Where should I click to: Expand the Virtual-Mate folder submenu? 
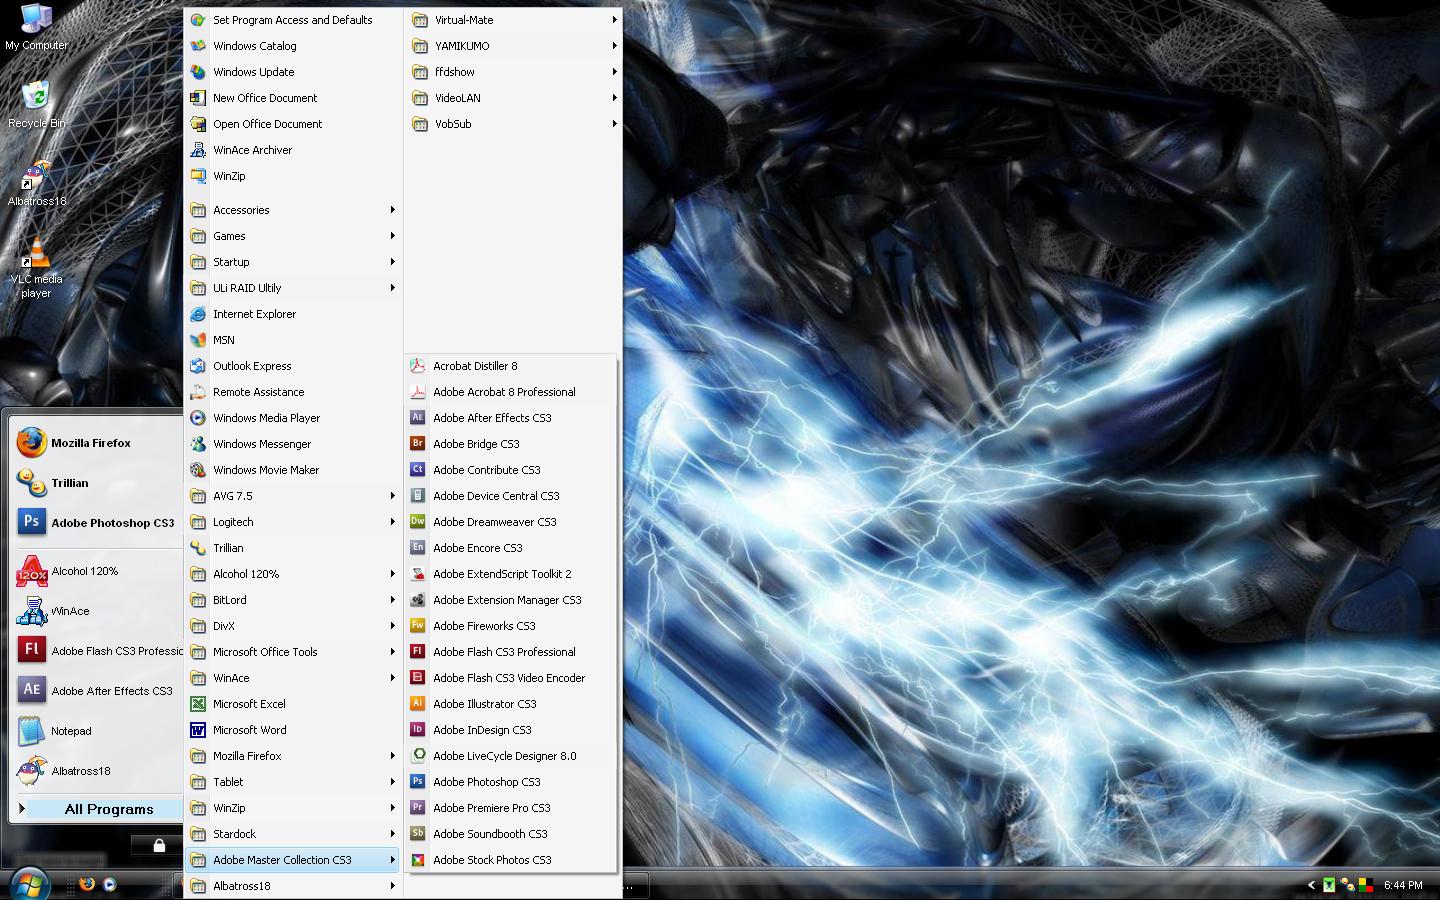[514, 20]
